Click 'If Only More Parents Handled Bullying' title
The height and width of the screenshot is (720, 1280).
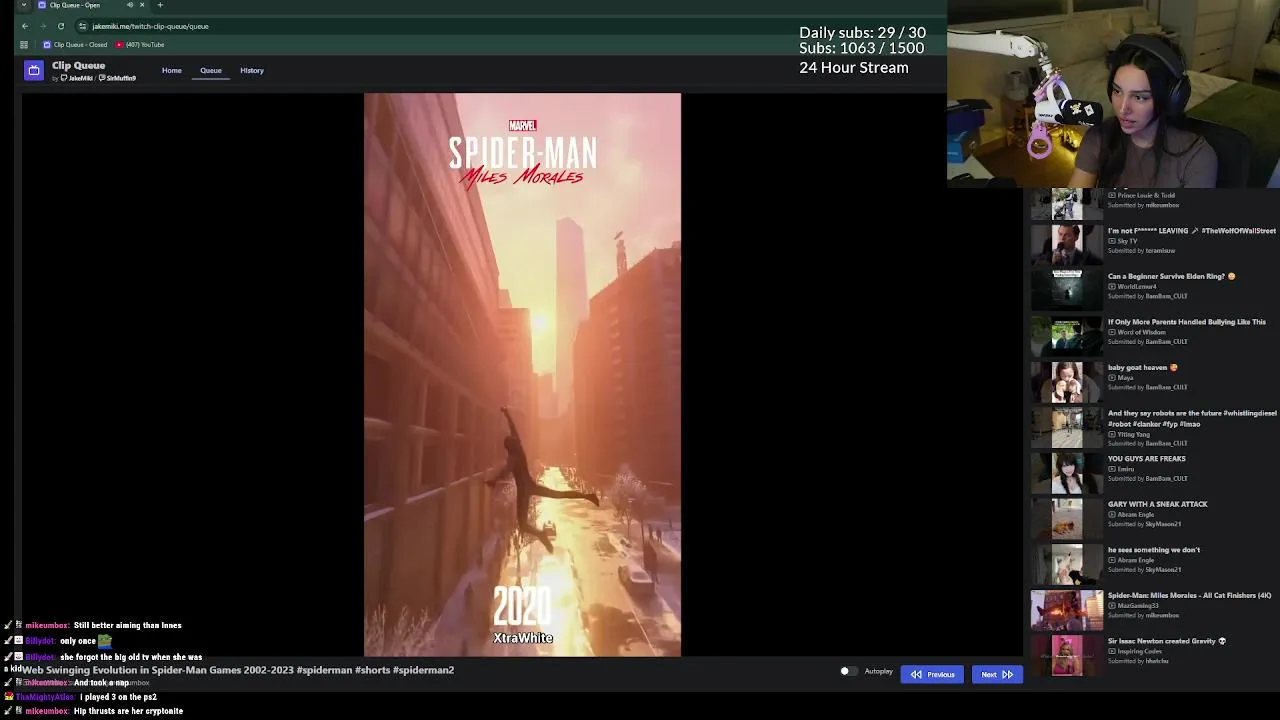tap(1186, 322)
